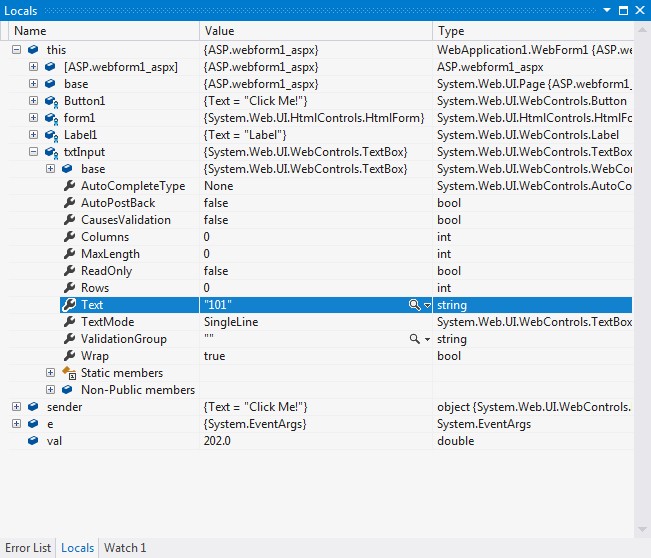Select the MaxLength property name
The image size is (651, 558).
110,254
